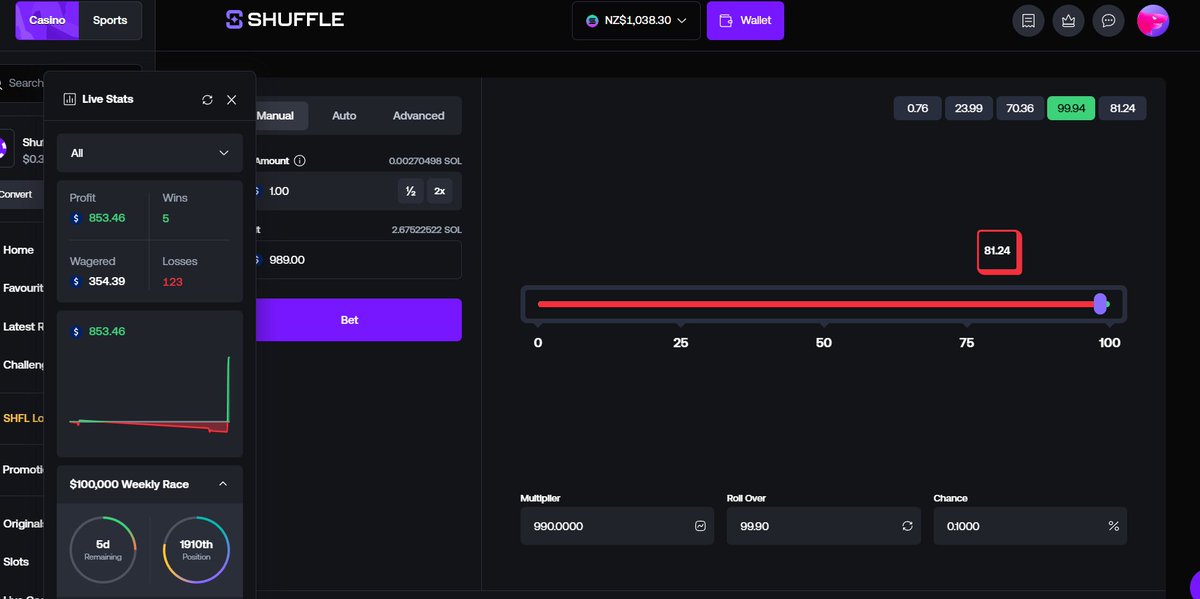Place the Bet
The image size is (1200, 599).
coord(349,320)
